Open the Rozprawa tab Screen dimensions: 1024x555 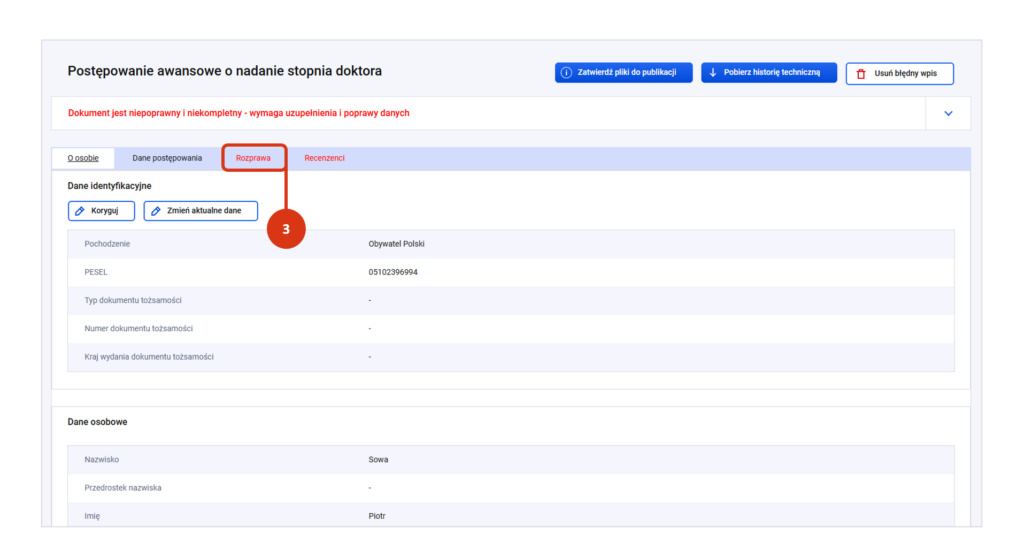(253, 158)
